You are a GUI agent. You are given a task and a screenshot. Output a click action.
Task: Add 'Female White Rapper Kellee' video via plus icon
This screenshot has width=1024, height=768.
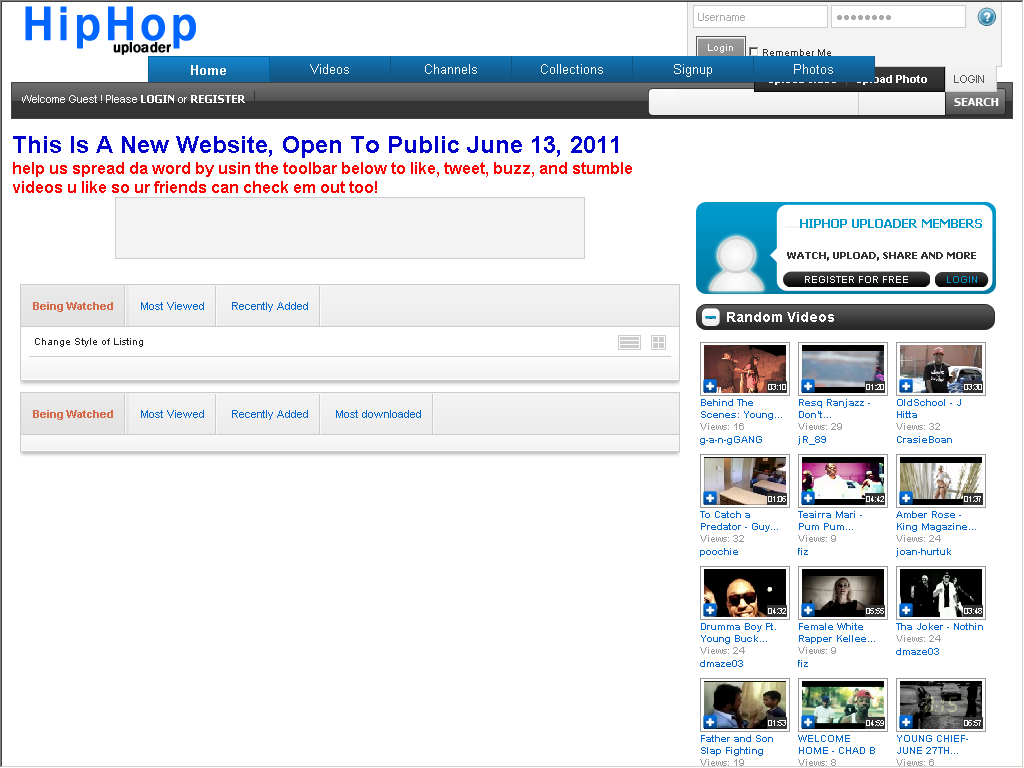(808, 610)
